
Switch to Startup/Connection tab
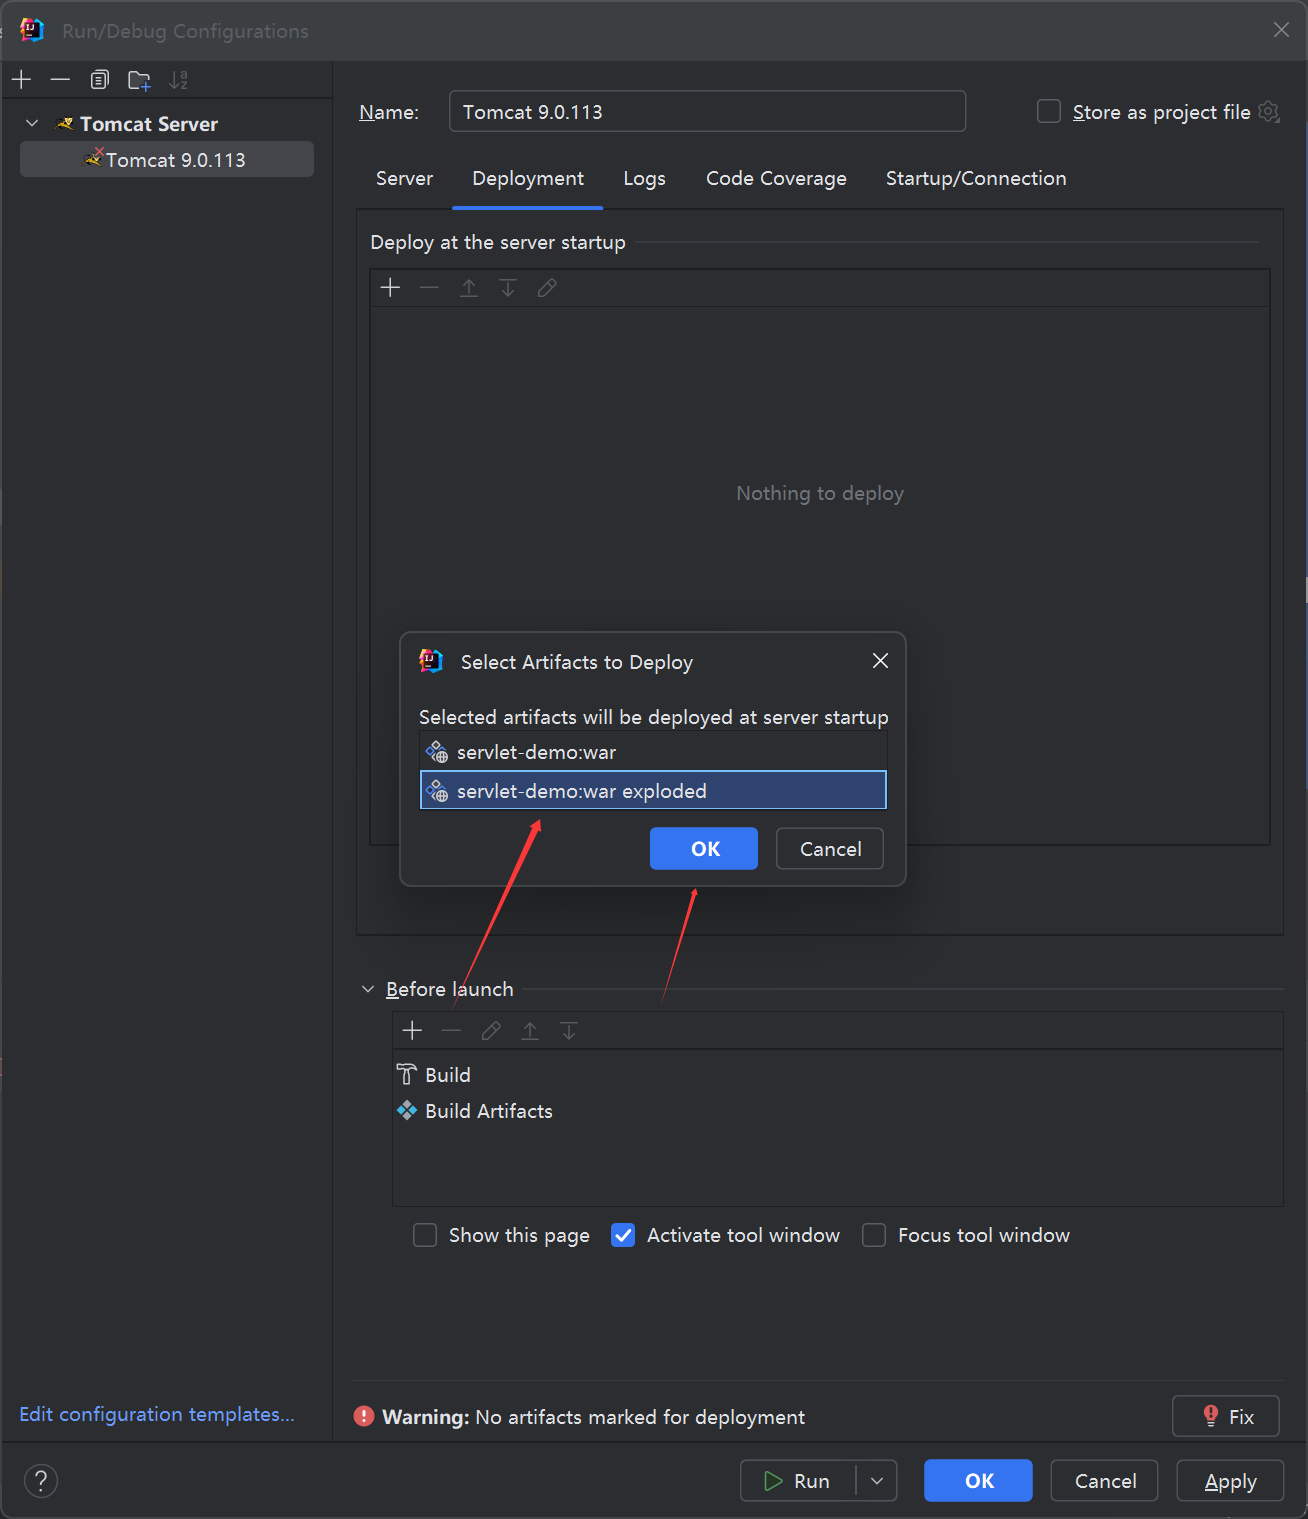coord(976,178)
